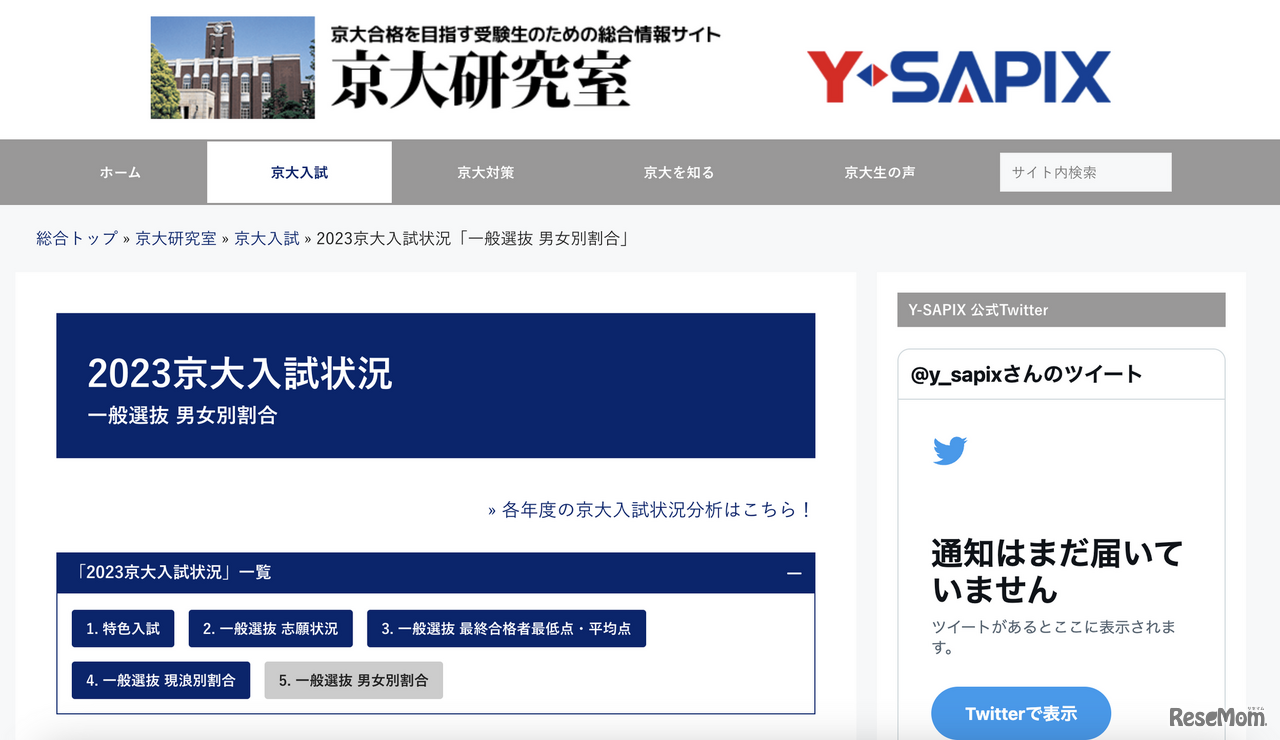Click the 2023京大入試状況 banner
The width and height of the screenshot is (1280, 740).
pyautogui.click(x=436, y=385)
